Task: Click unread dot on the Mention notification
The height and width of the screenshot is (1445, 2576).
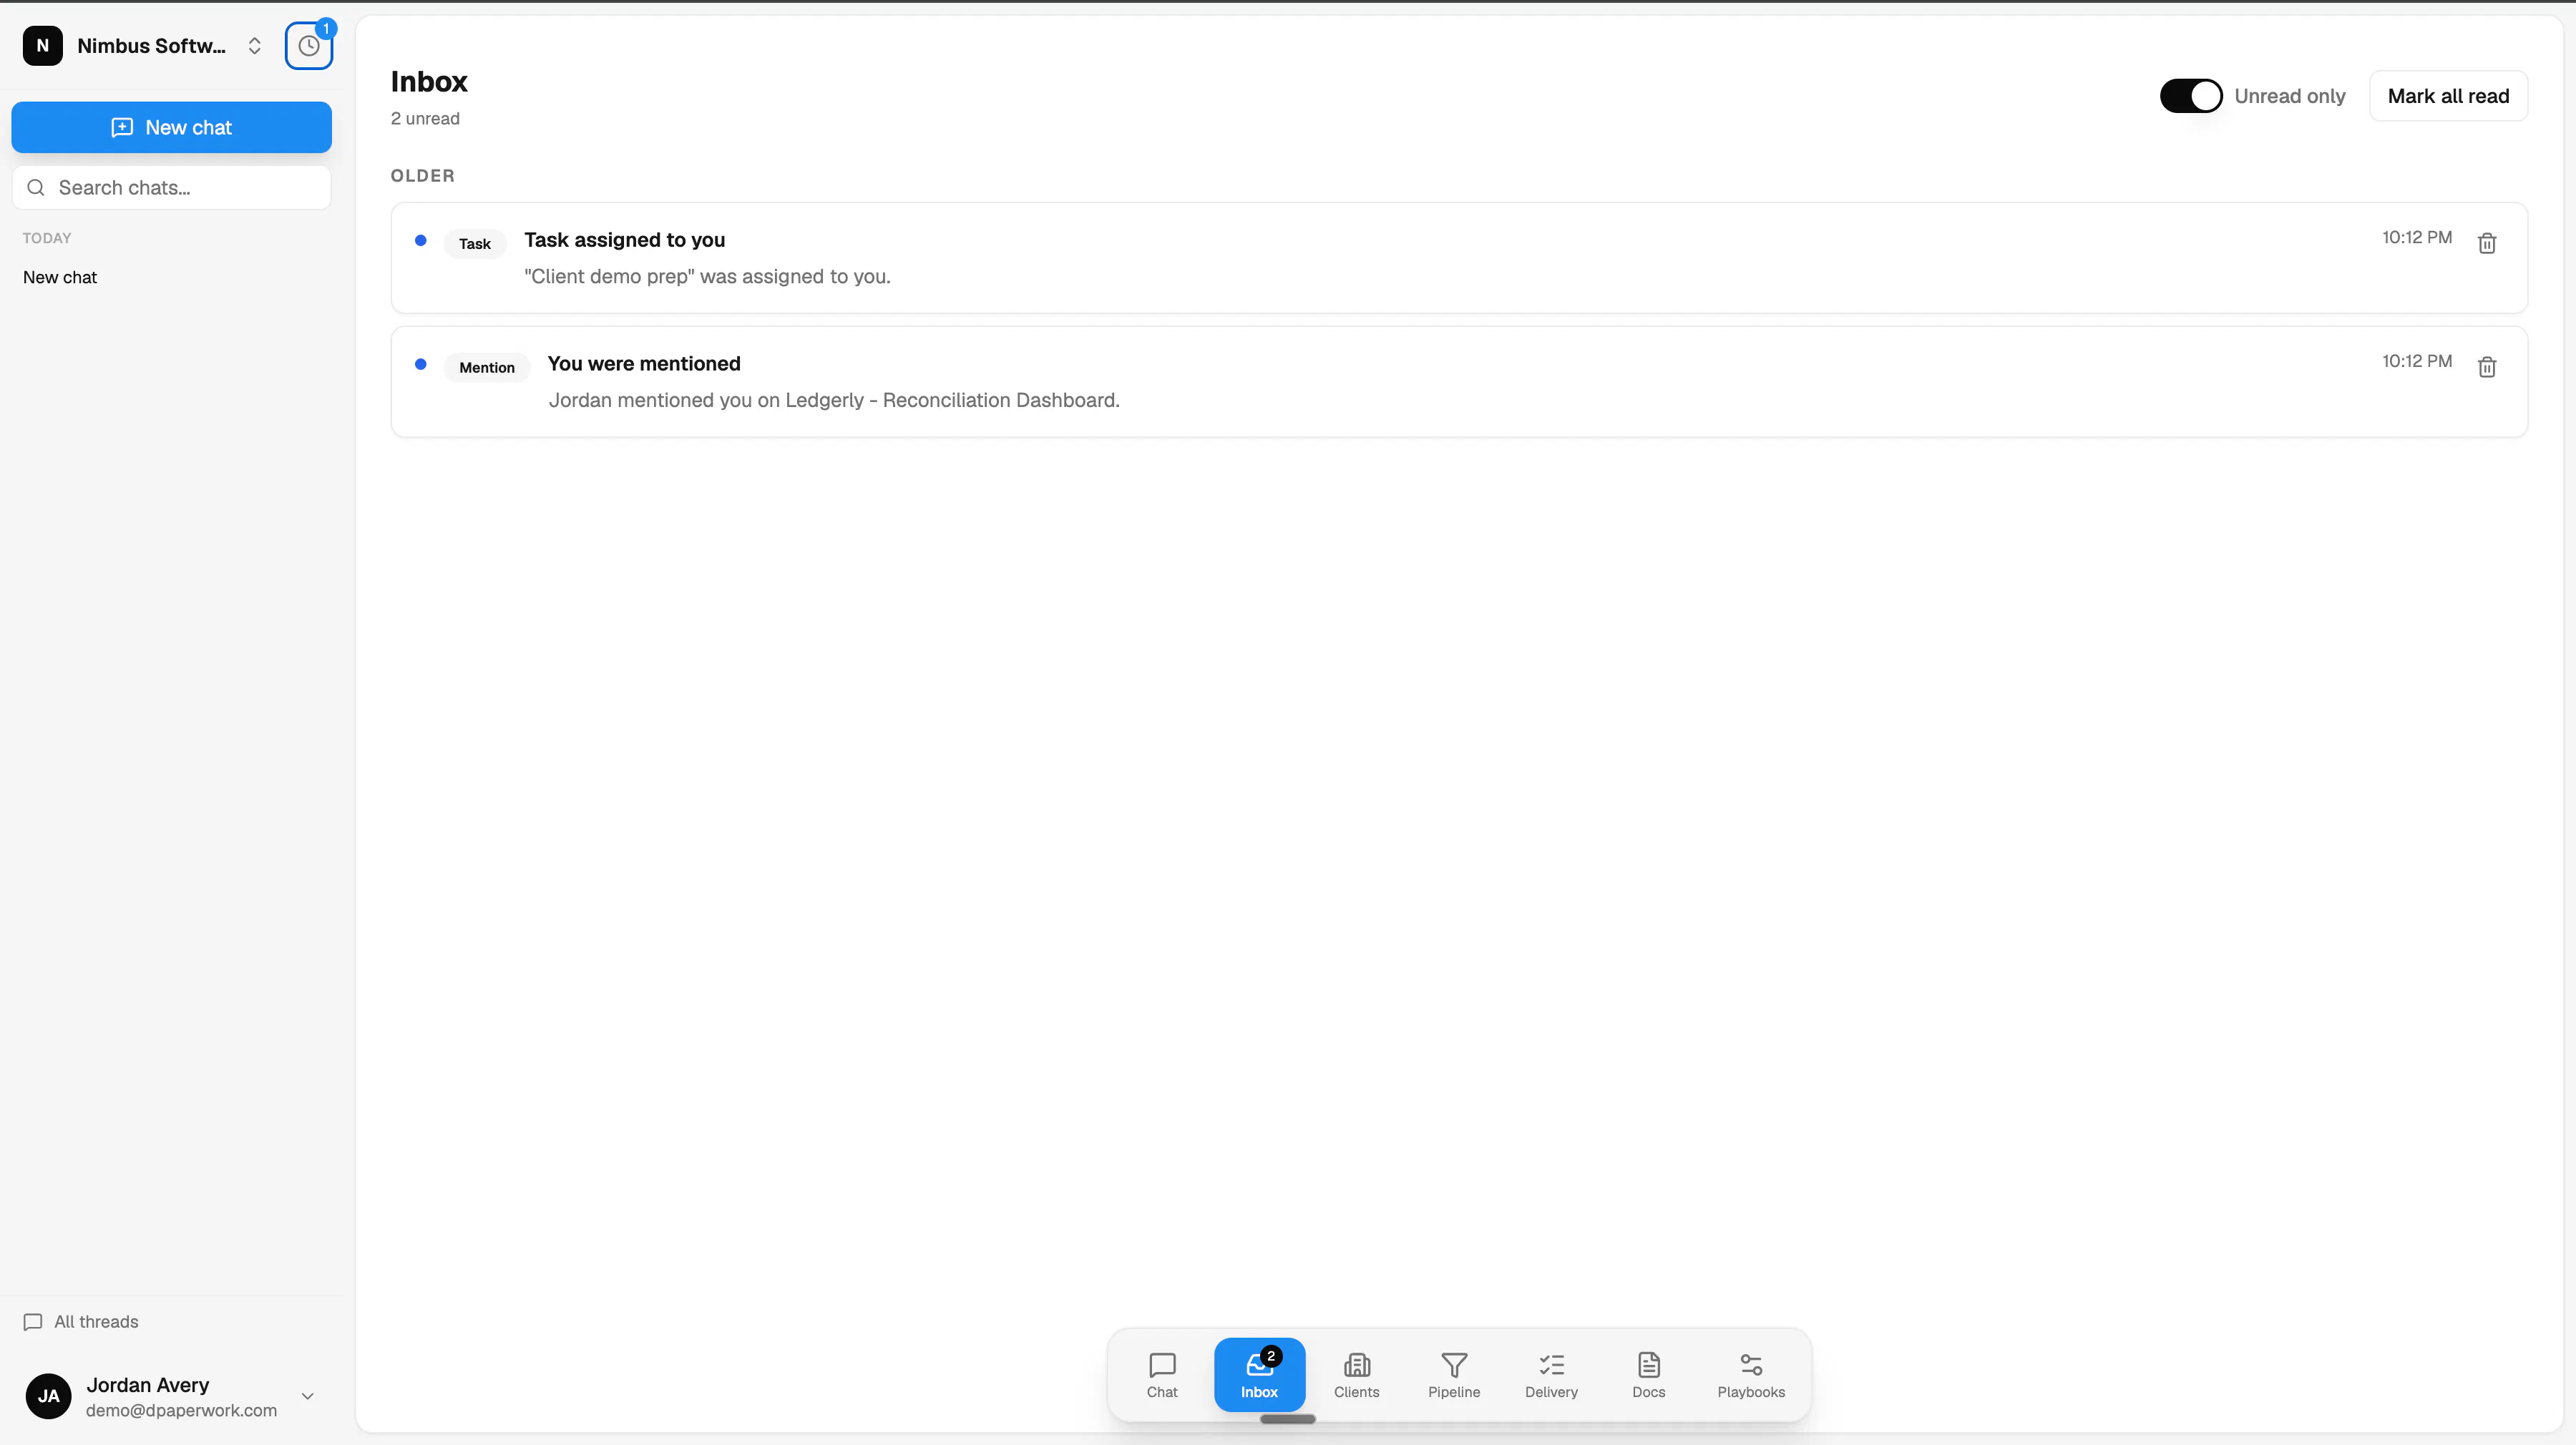Action: tap(421, 364)
